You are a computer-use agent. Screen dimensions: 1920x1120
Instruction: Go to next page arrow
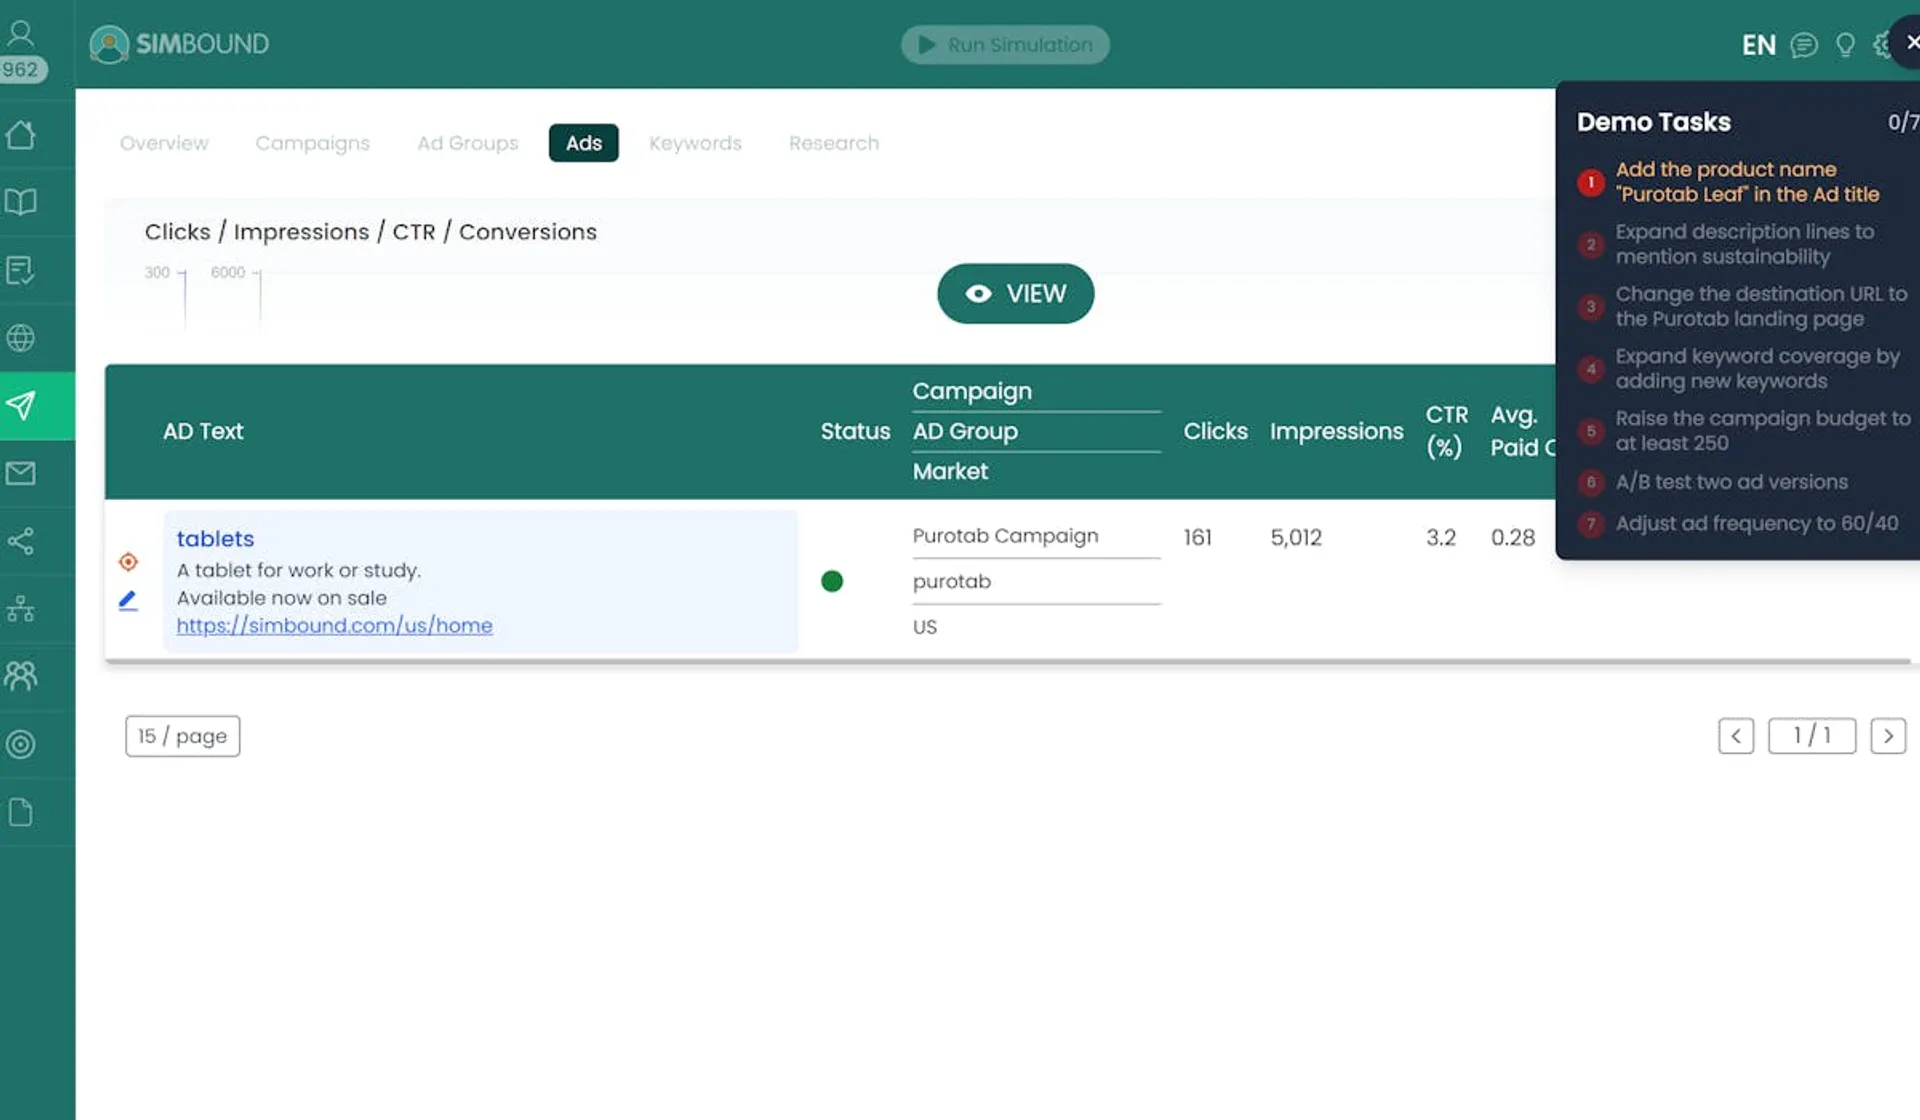[x=1887, y=736]
